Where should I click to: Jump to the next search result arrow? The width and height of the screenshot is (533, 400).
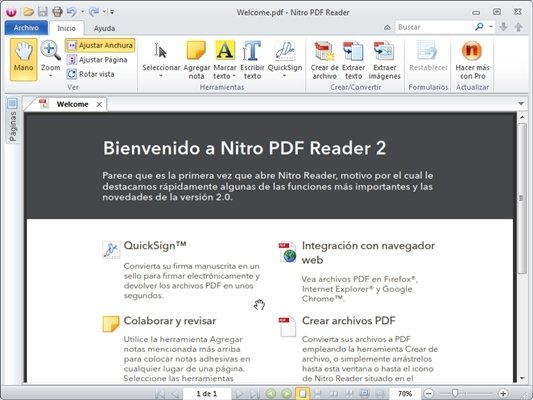[x=503, y=27]
